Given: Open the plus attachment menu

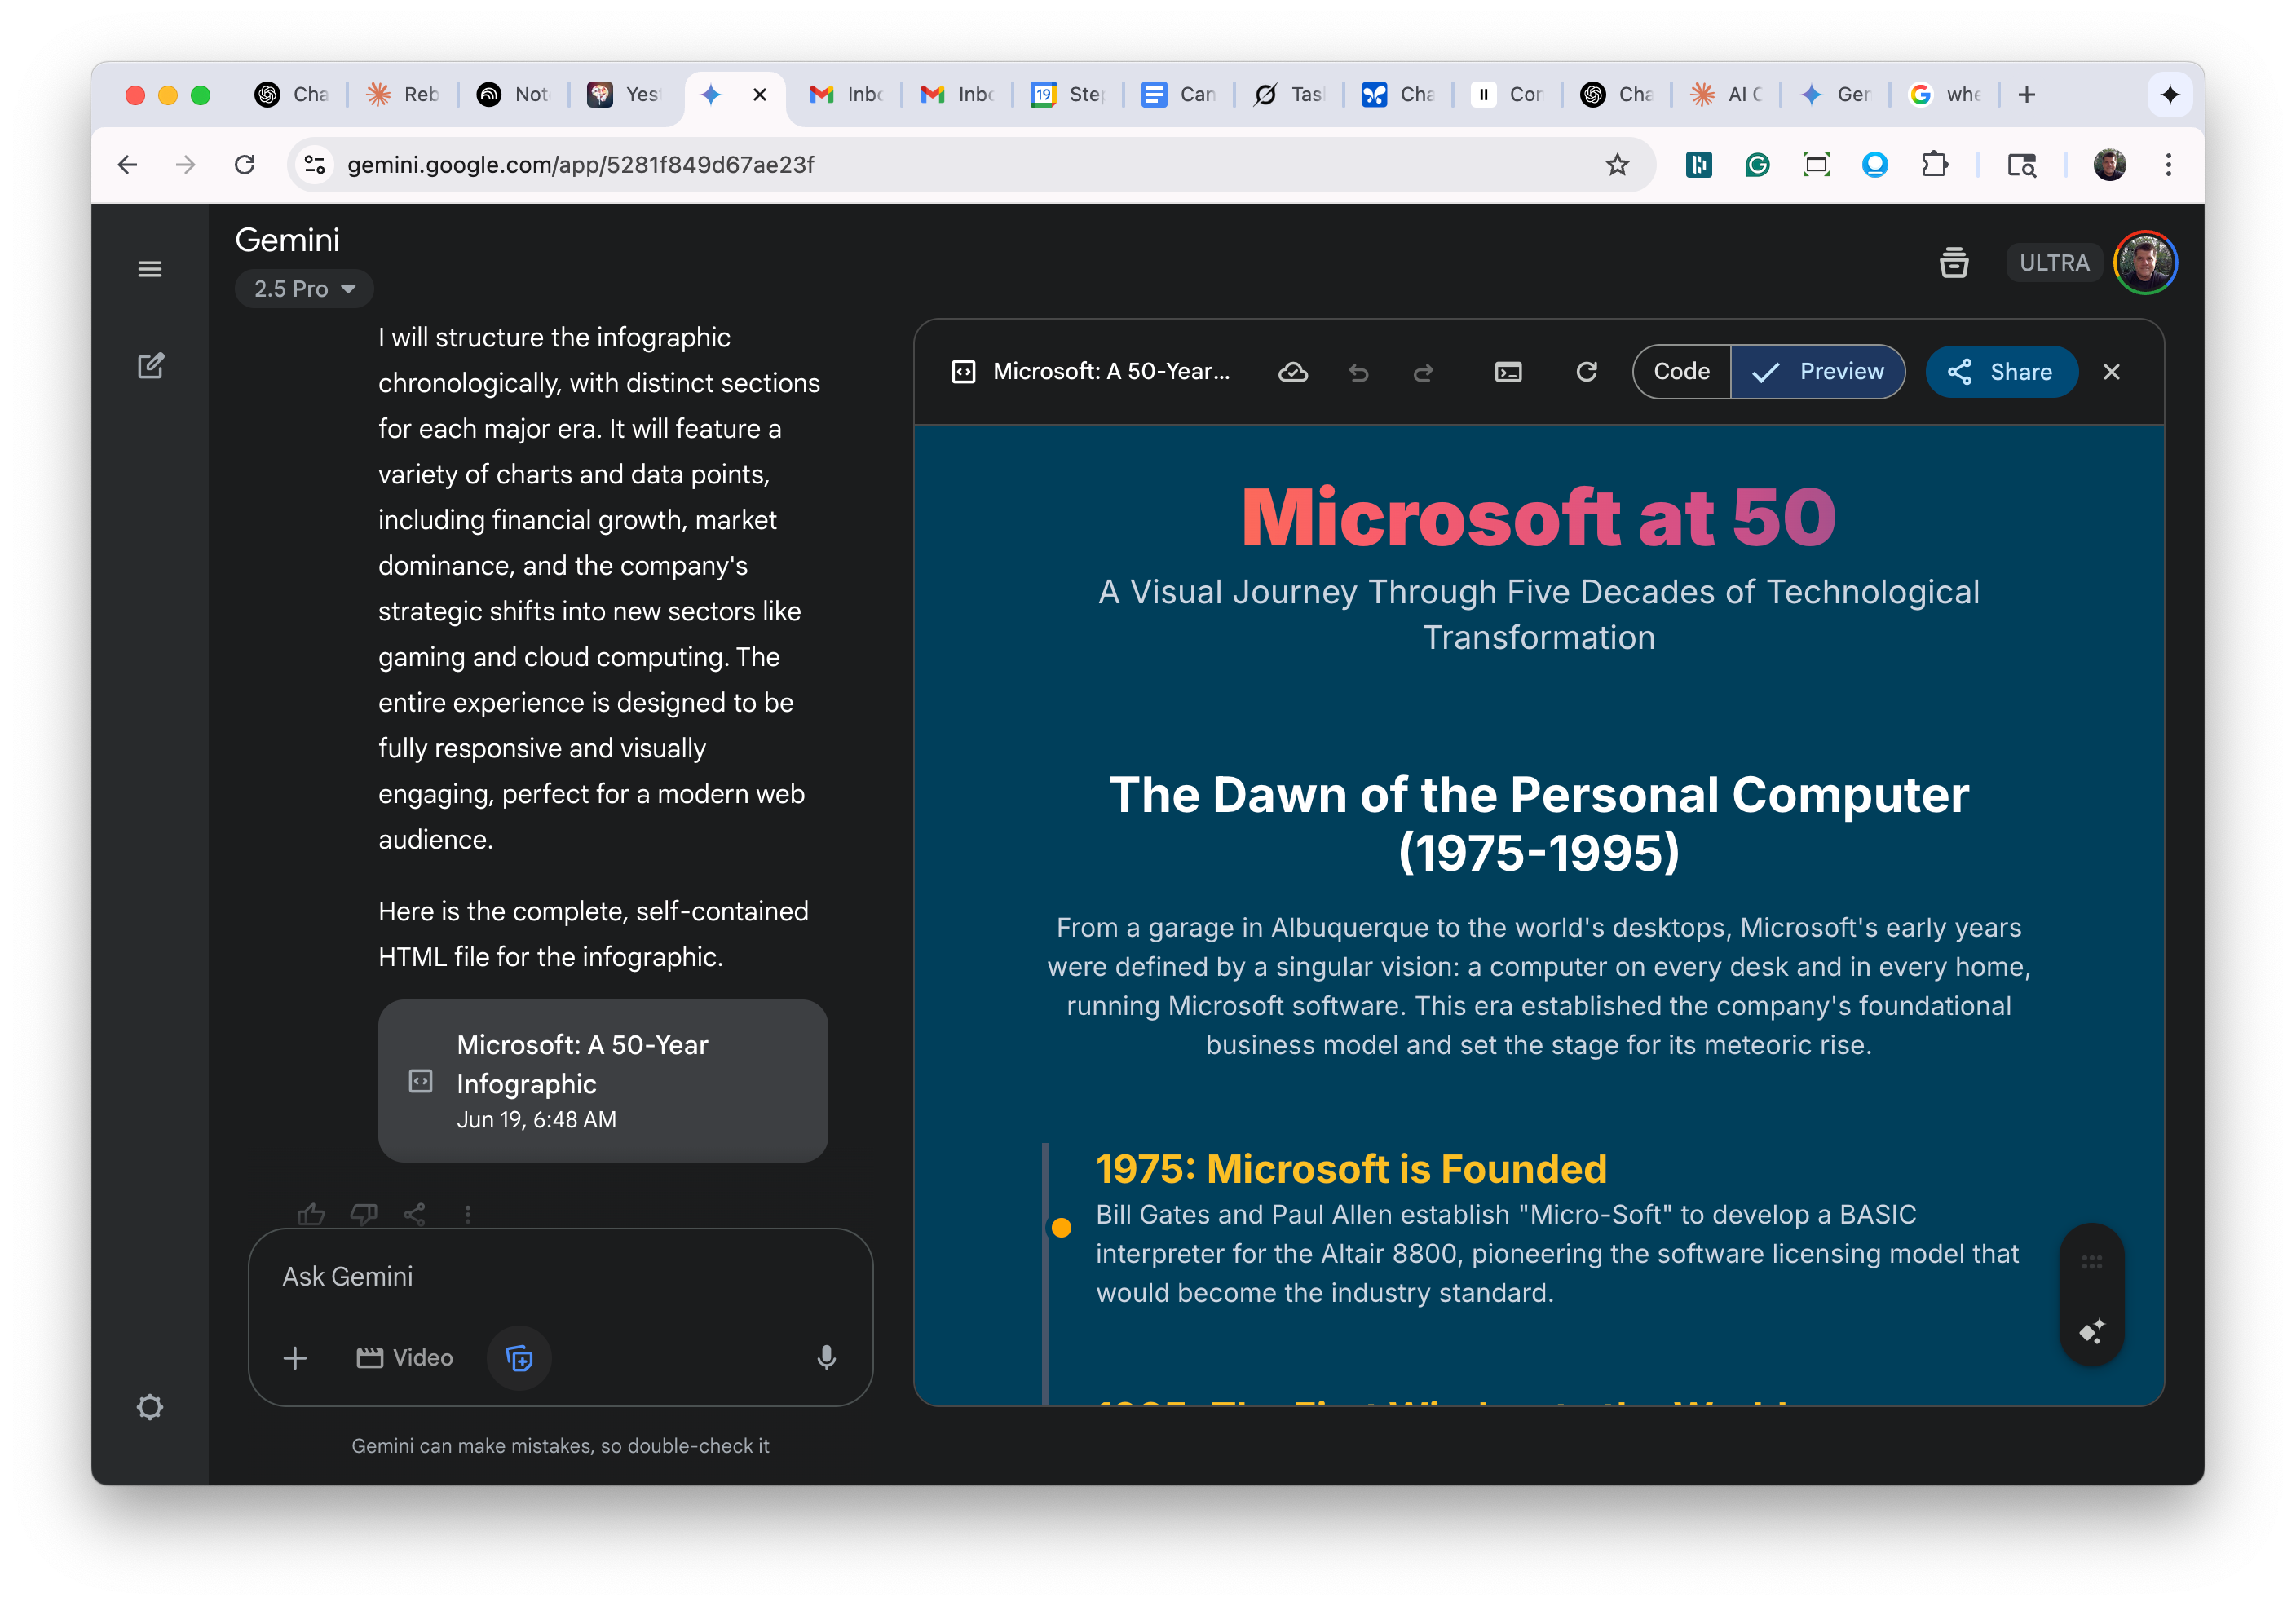Looking at the screenshot, I should tap(295, 1358).
